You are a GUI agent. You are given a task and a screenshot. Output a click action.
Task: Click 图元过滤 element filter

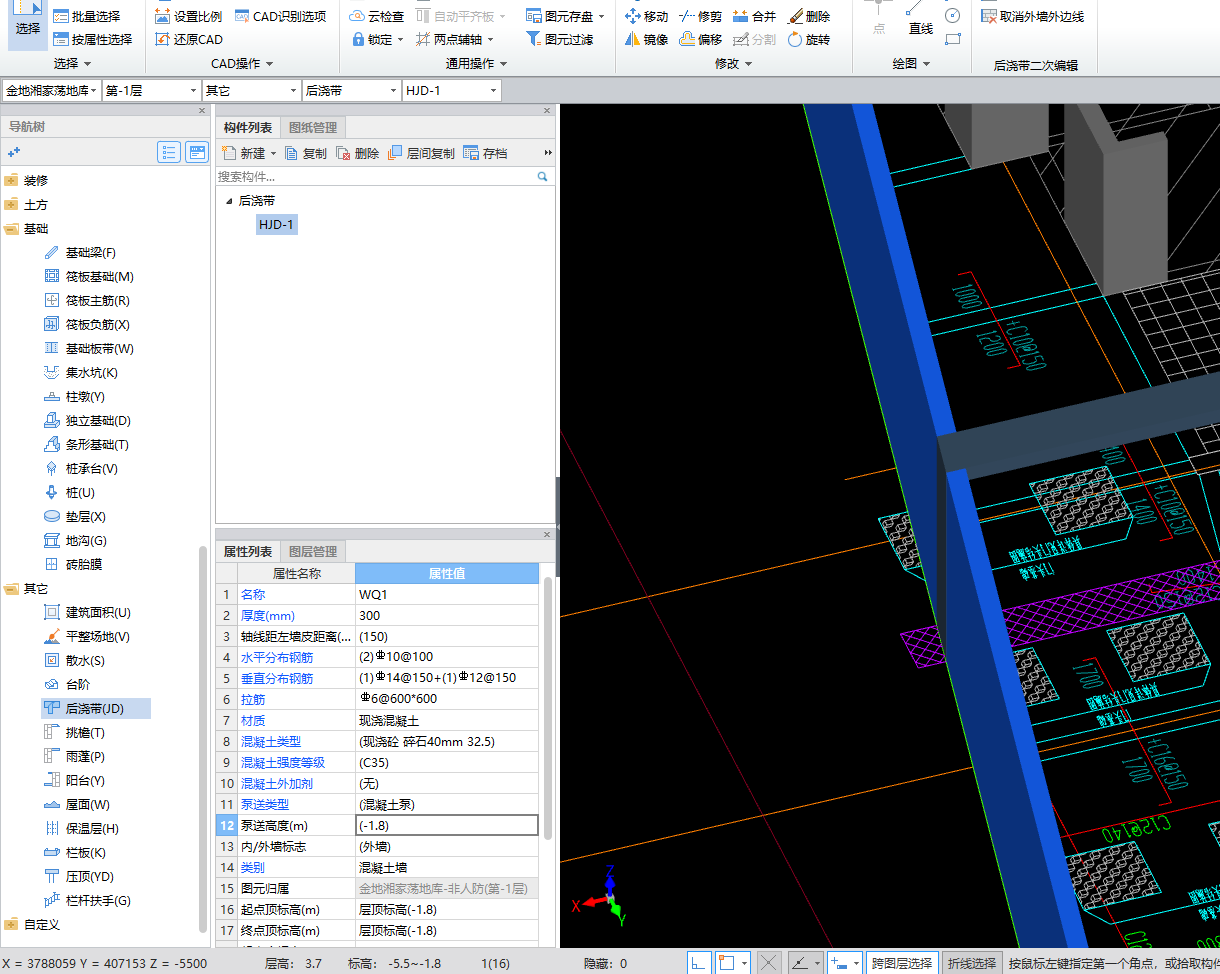coord(561,40)
